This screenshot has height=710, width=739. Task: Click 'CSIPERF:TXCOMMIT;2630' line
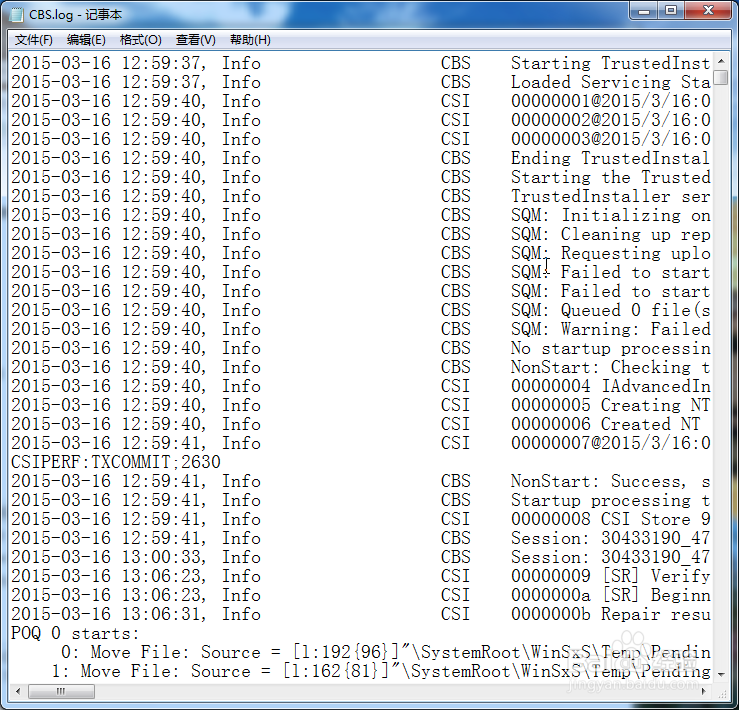point(115,462)
